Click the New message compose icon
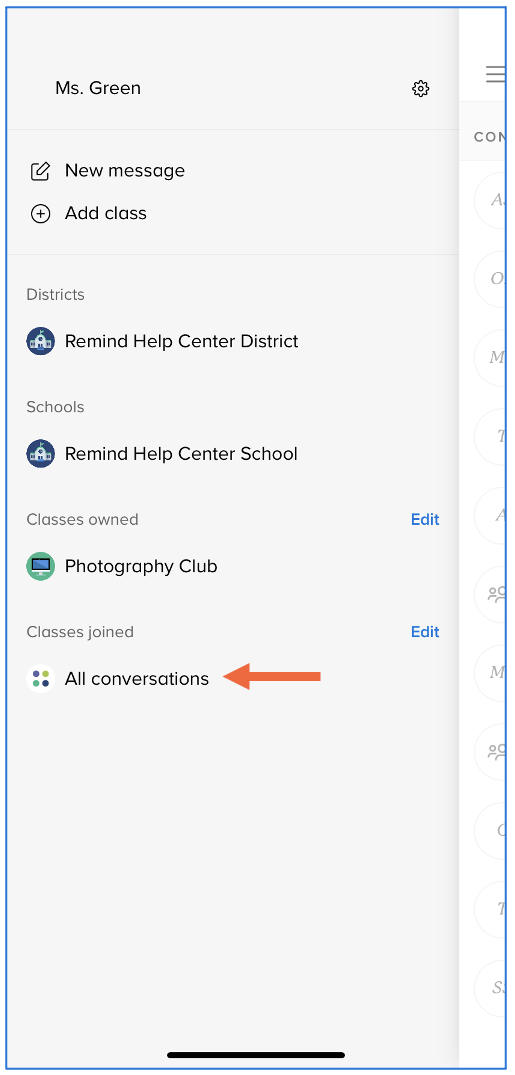 [40, 171]
